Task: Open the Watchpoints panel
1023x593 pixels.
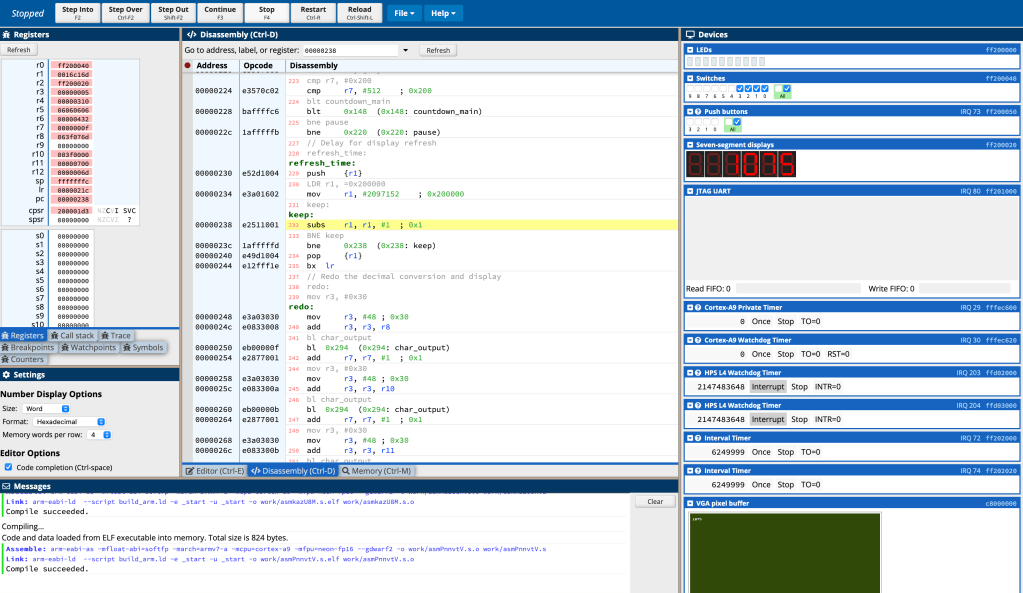Action: 87,348
